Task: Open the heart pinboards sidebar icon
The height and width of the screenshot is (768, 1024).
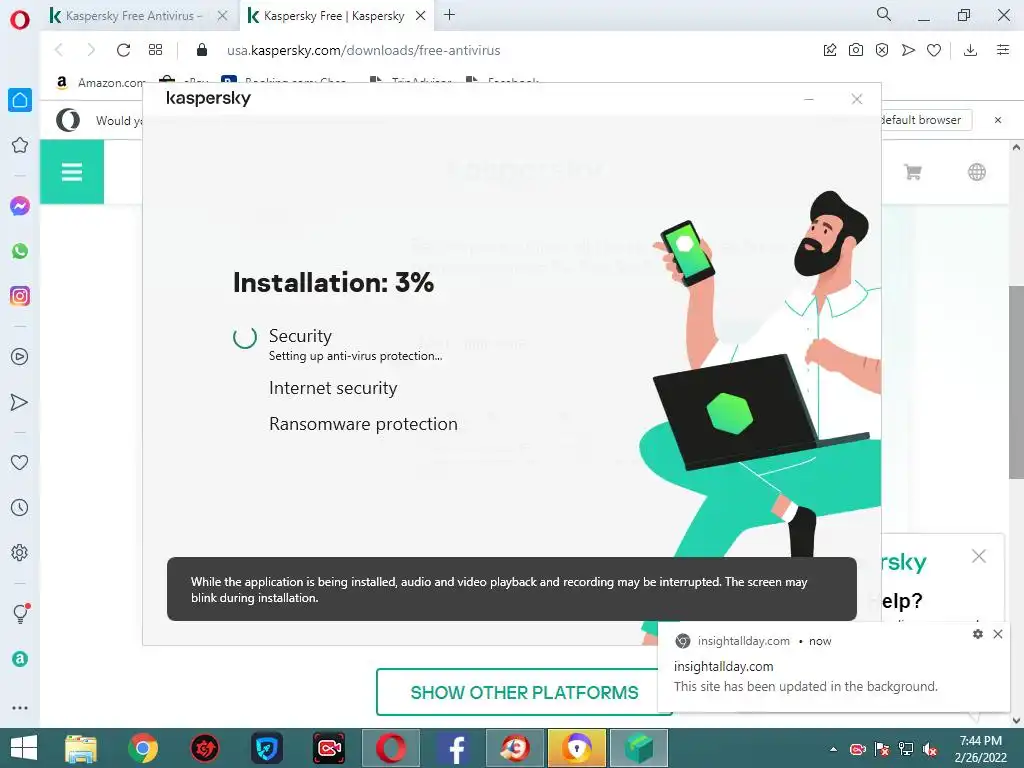Action: pyautogui.click(x=20, y=462)
